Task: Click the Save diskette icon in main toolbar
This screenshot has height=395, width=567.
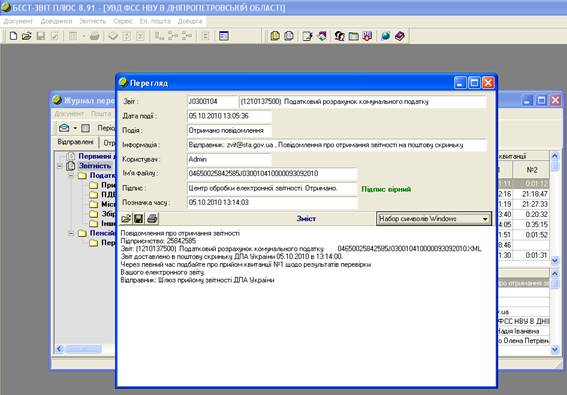Action: point(40,36)
